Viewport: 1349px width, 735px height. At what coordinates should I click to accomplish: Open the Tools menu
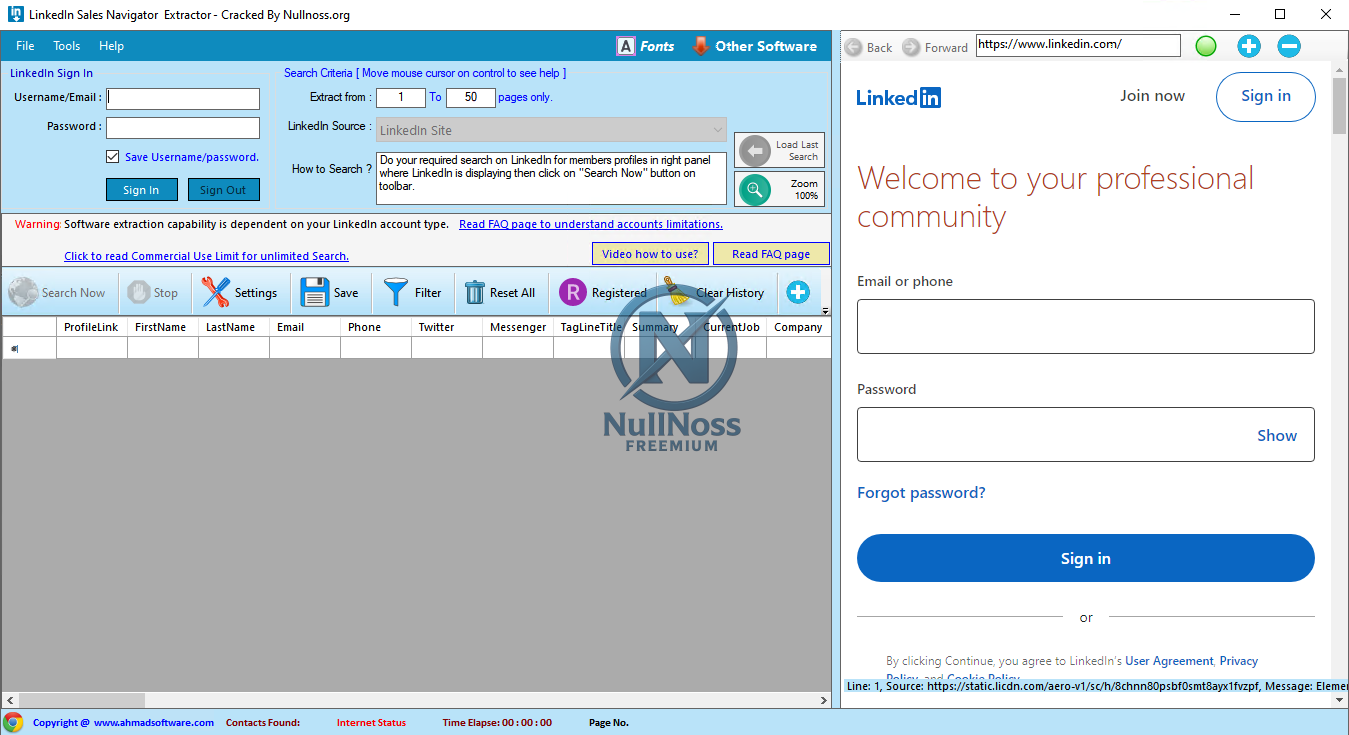click(x=66, y=45)
